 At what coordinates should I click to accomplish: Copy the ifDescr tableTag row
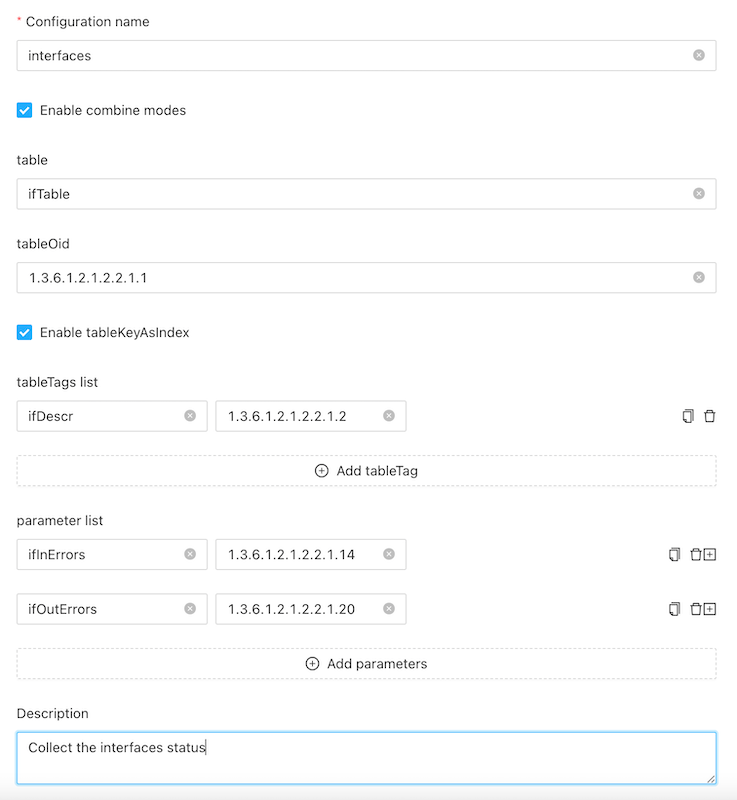[x=688, y=416]
